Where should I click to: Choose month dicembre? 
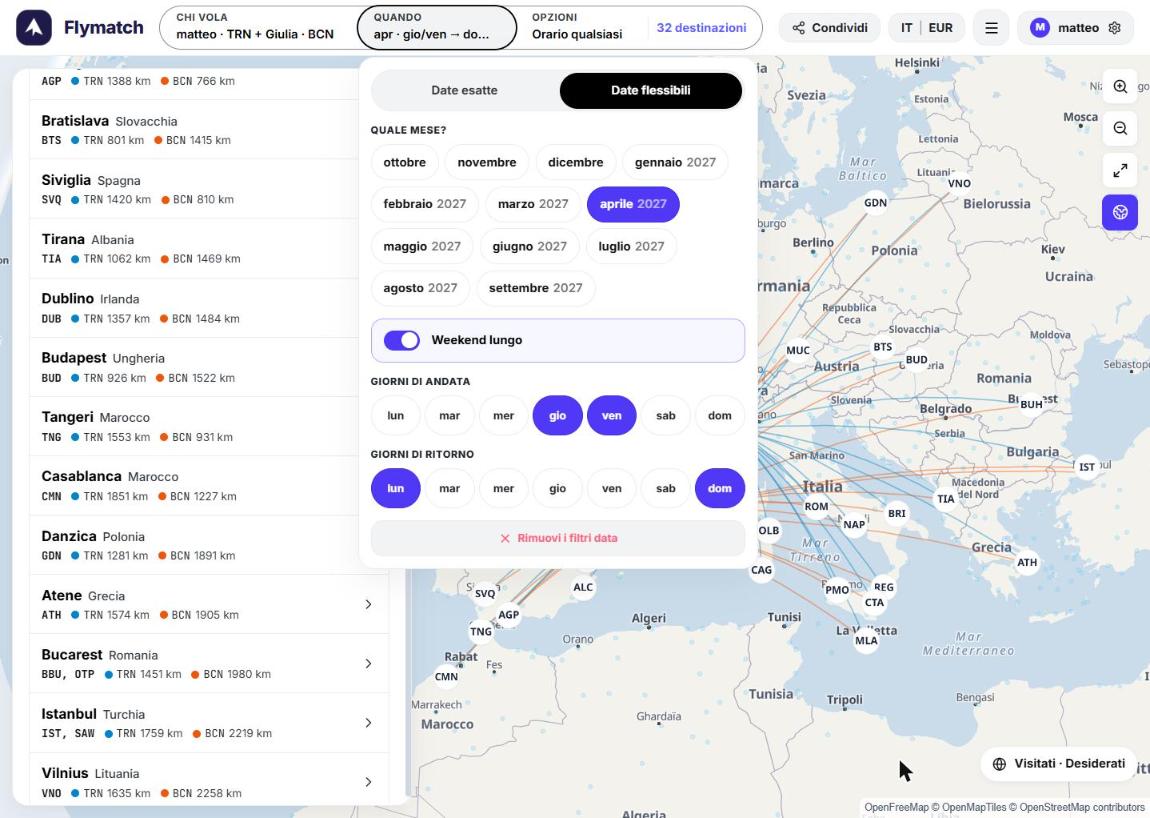(575, 162)
